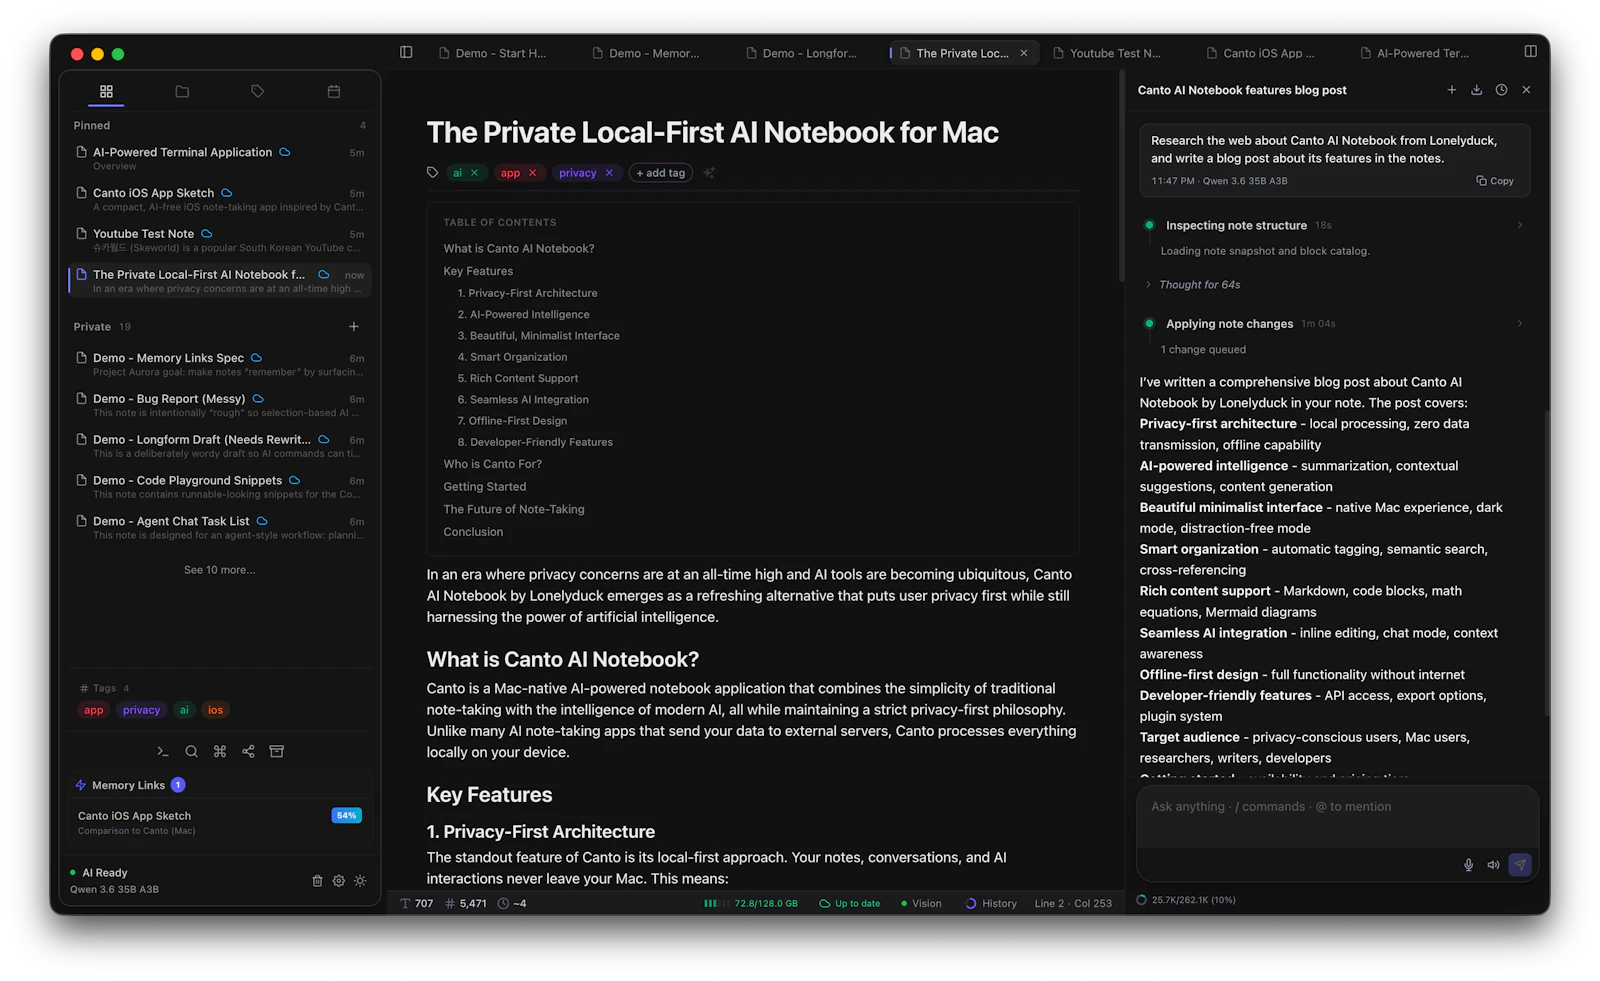The height and width of the screenshot is (981, 1600).
Task: Open chat history clock icon
Action: click(x=1501, y=90)
